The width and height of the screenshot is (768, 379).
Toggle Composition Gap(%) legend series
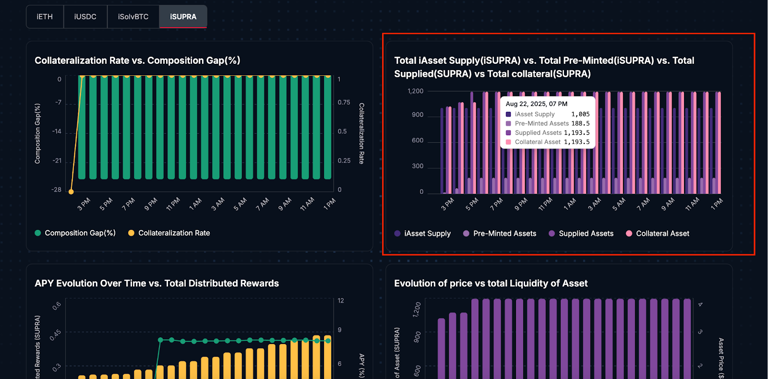[75, 233]
